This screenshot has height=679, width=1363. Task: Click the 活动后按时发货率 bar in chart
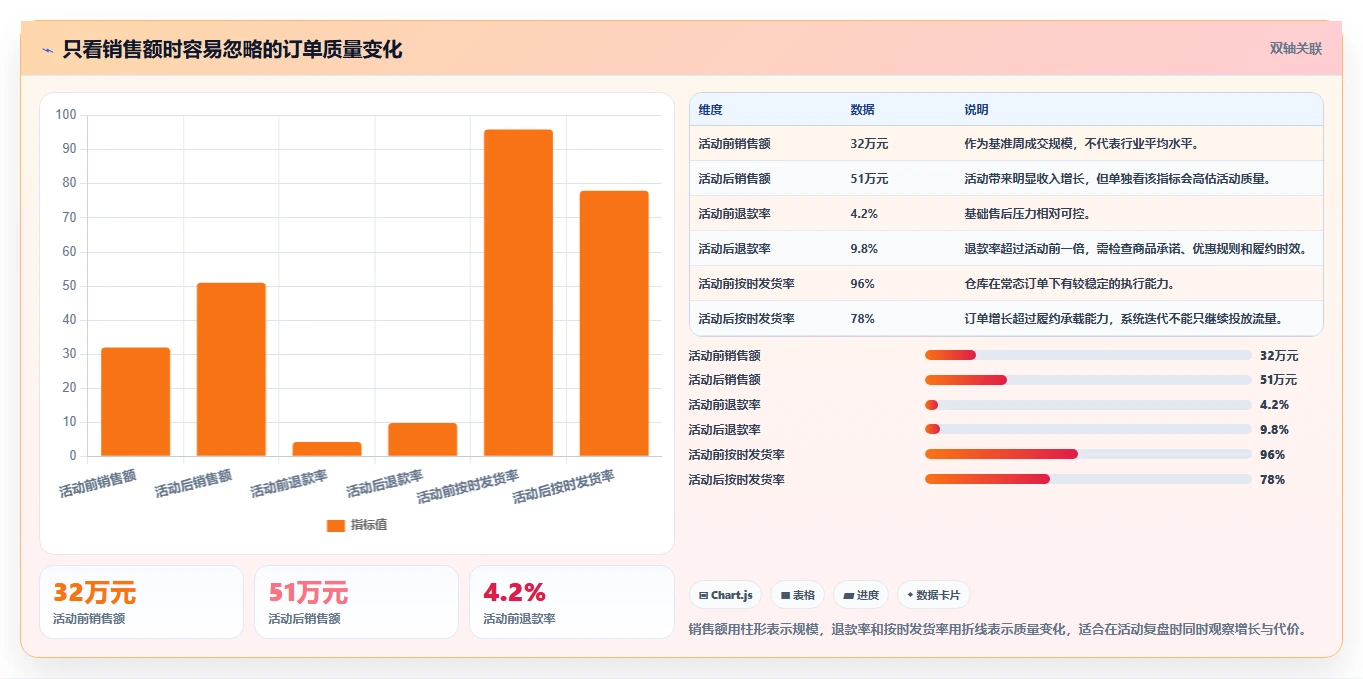coord(614,323)
